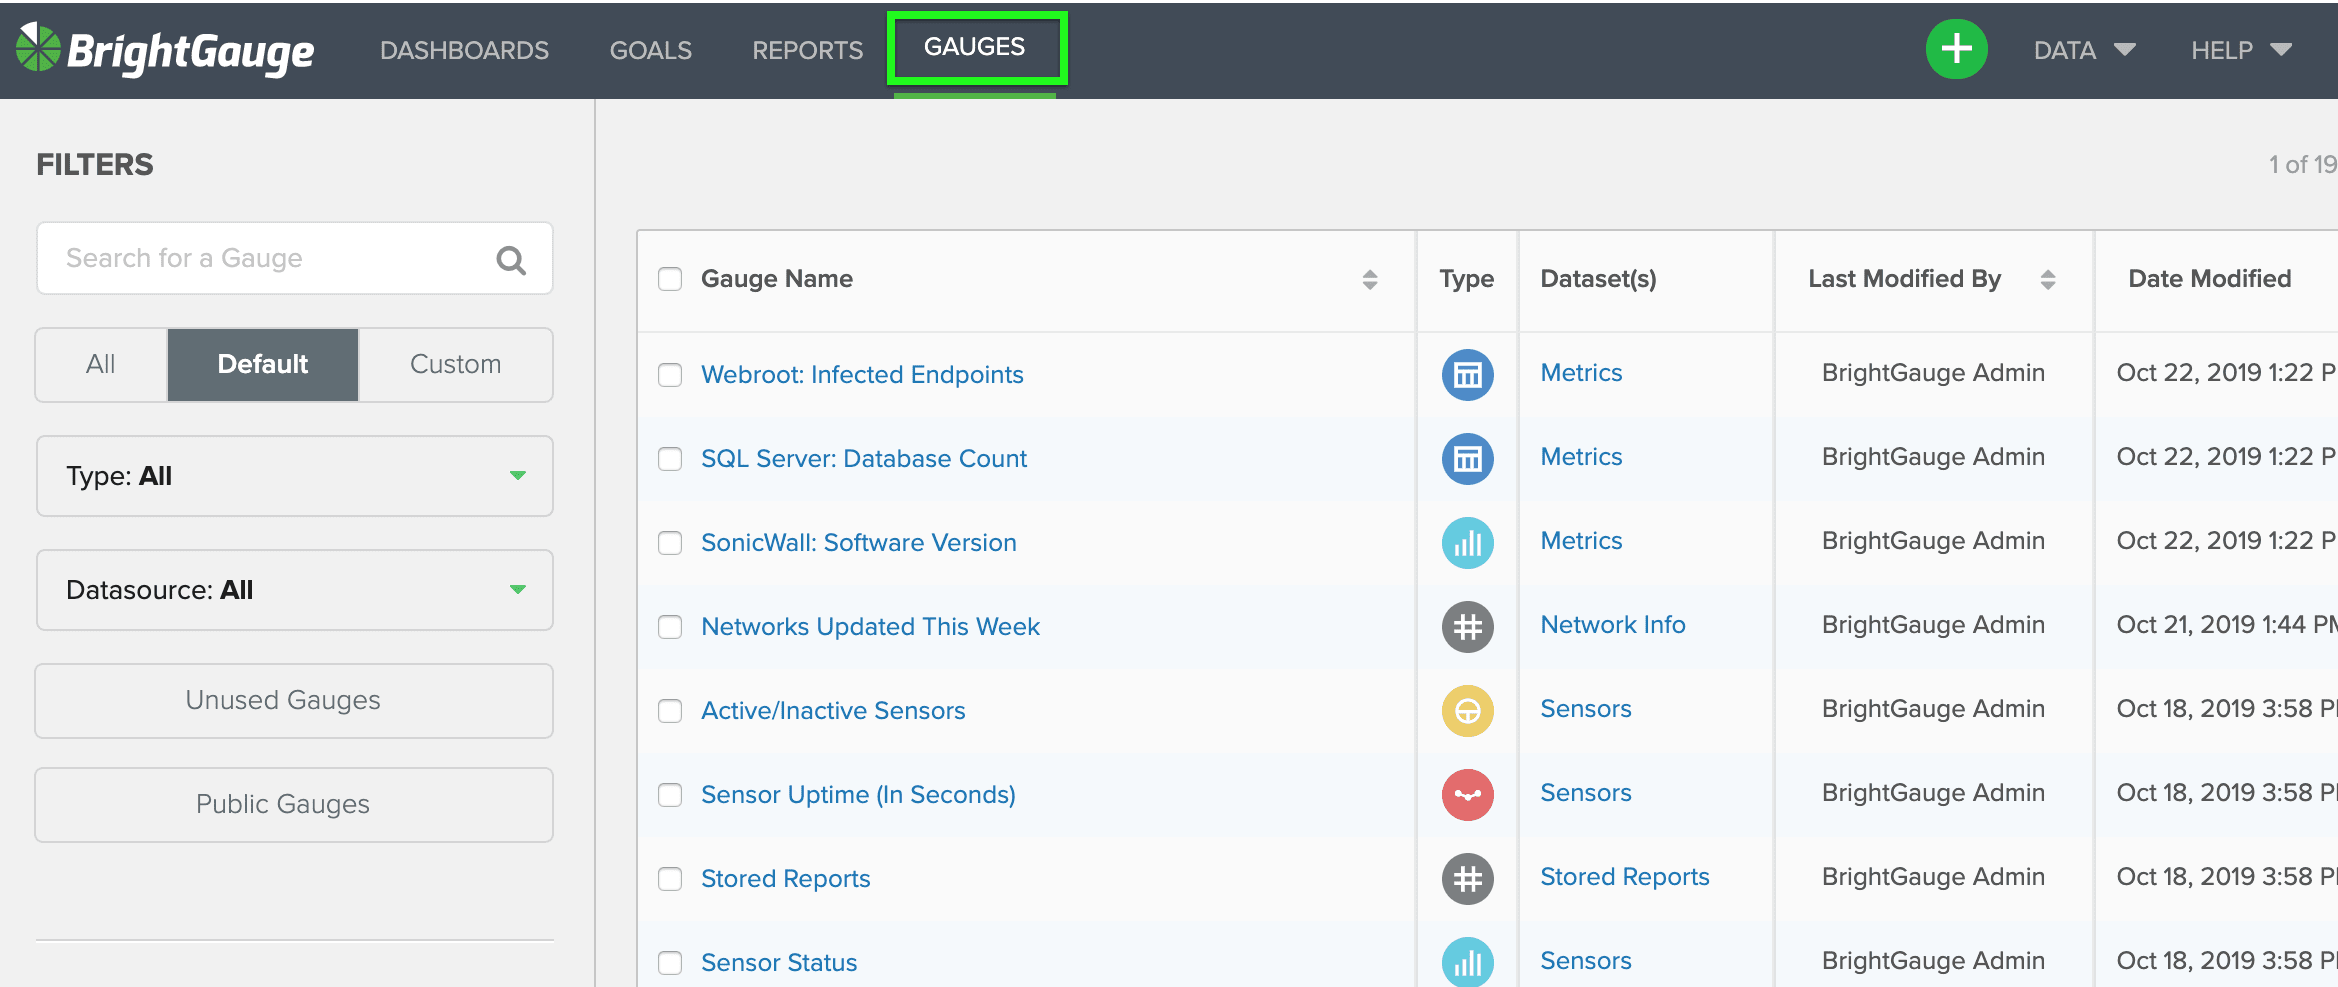Screen dimensions: 2338x987
Task: Click the table type icon for Webroot: Infected Endpoints
Action: click(x=1467, y=375)
